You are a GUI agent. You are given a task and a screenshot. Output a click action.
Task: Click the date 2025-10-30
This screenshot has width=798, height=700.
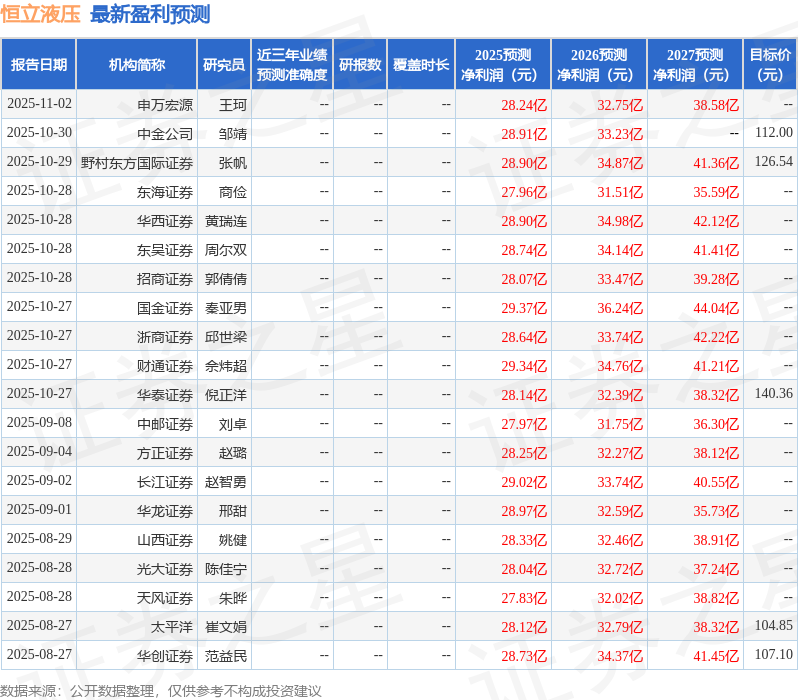[39, 132]
